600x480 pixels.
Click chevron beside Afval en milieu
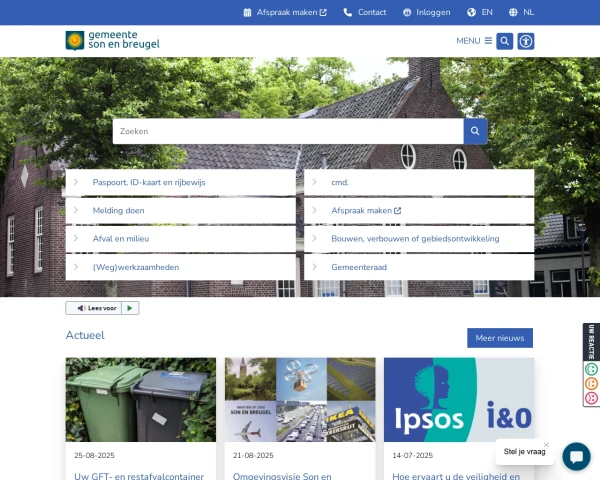76,238
